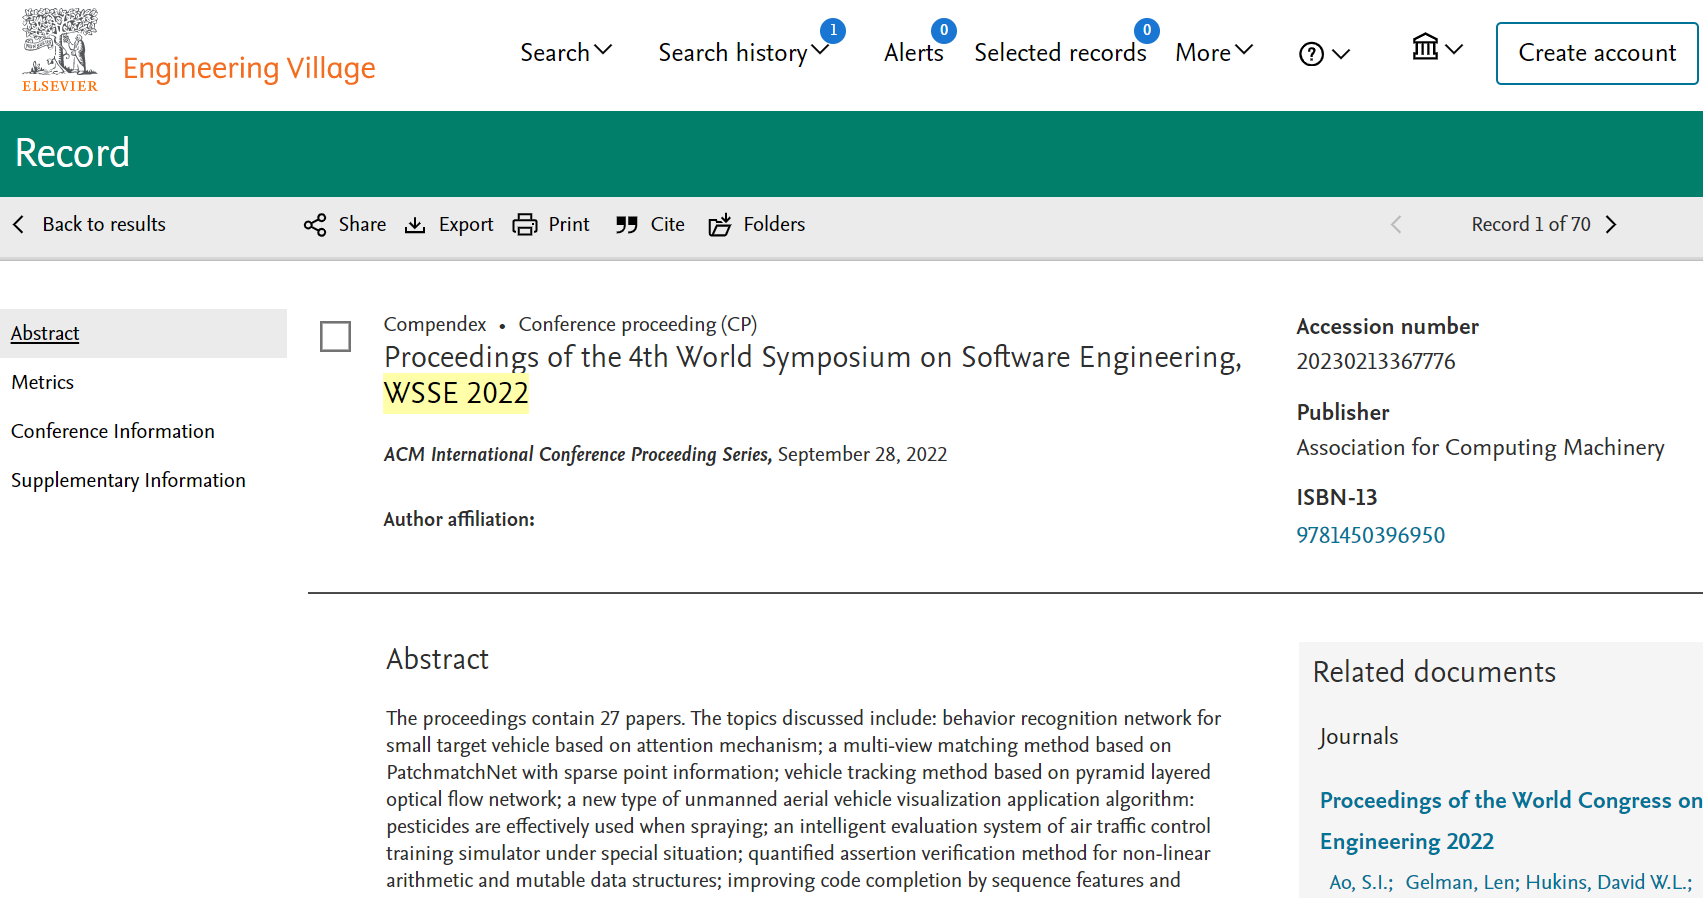Click the Record 1 of 70 text
1703x898 pixels.
1531,224
